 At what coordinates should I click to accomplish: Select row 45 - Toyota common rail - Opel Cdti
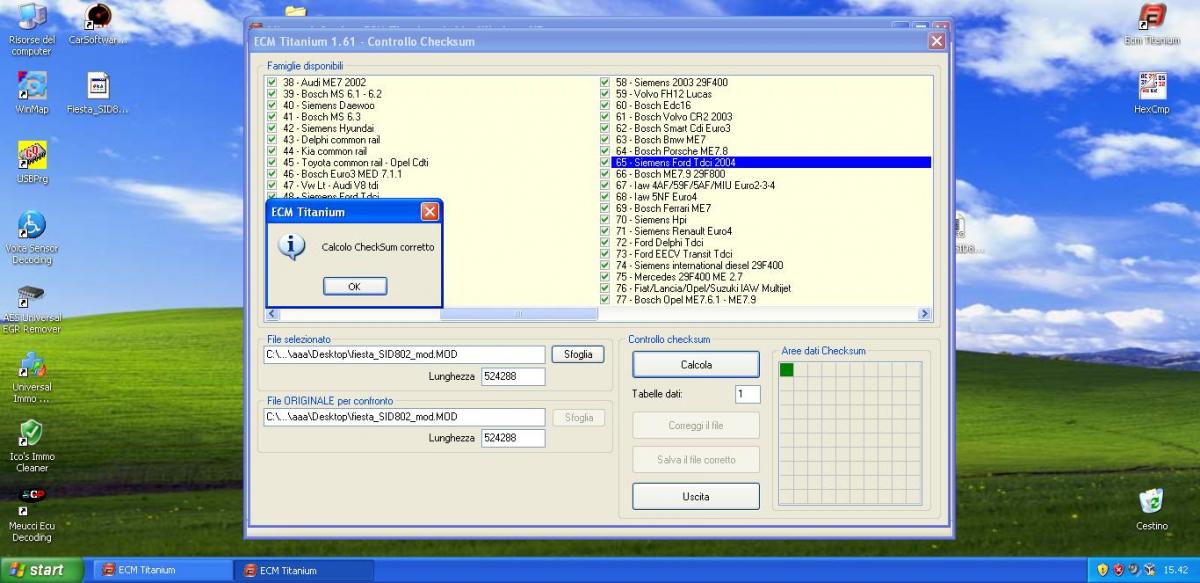point(355,162)
